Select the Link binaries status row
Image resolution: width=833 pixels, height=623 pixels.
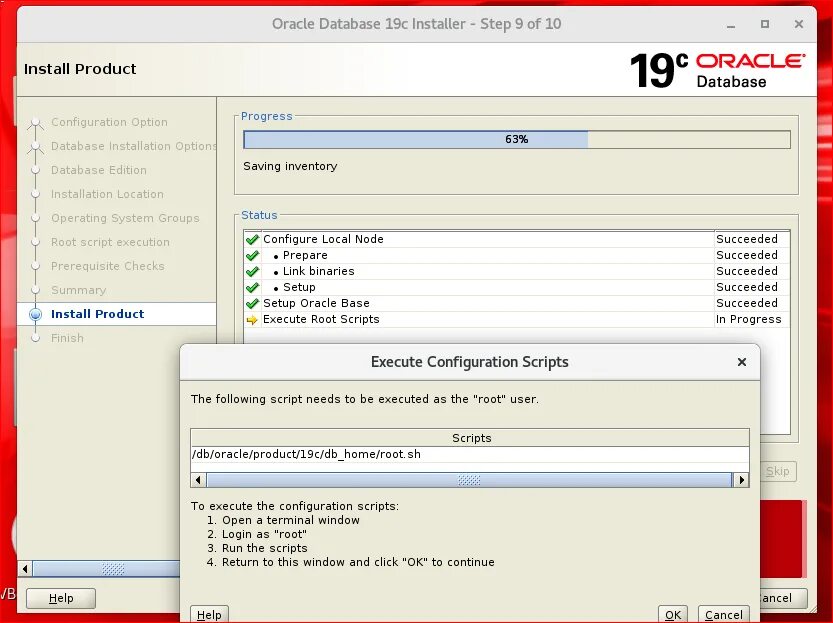point(516,271)
